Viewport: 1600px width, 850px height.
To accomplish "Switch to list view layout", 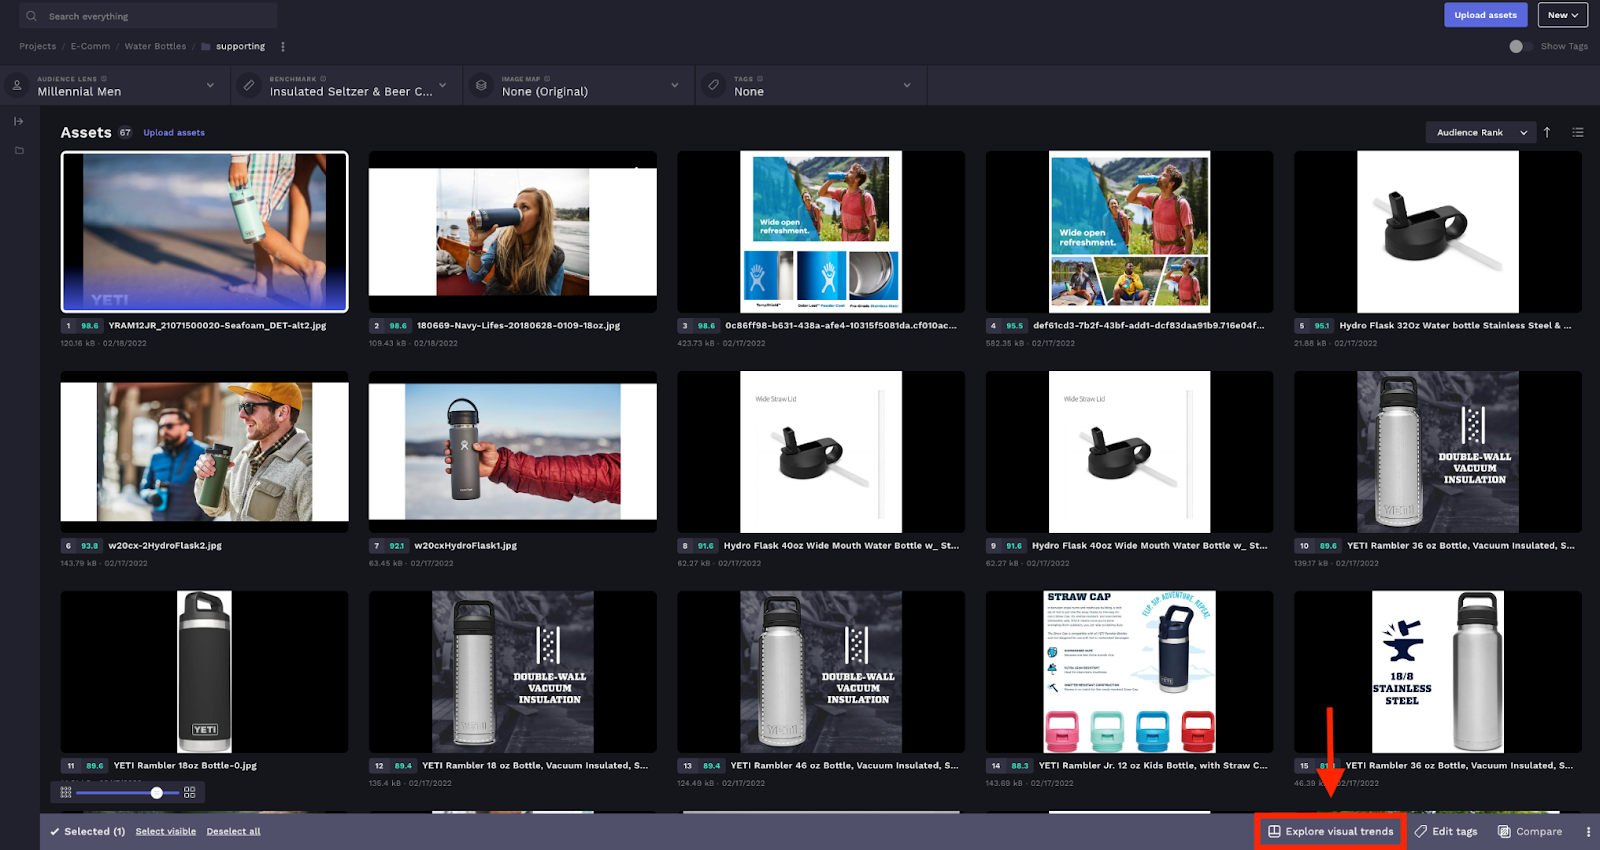I will [x=1577, y=132].
